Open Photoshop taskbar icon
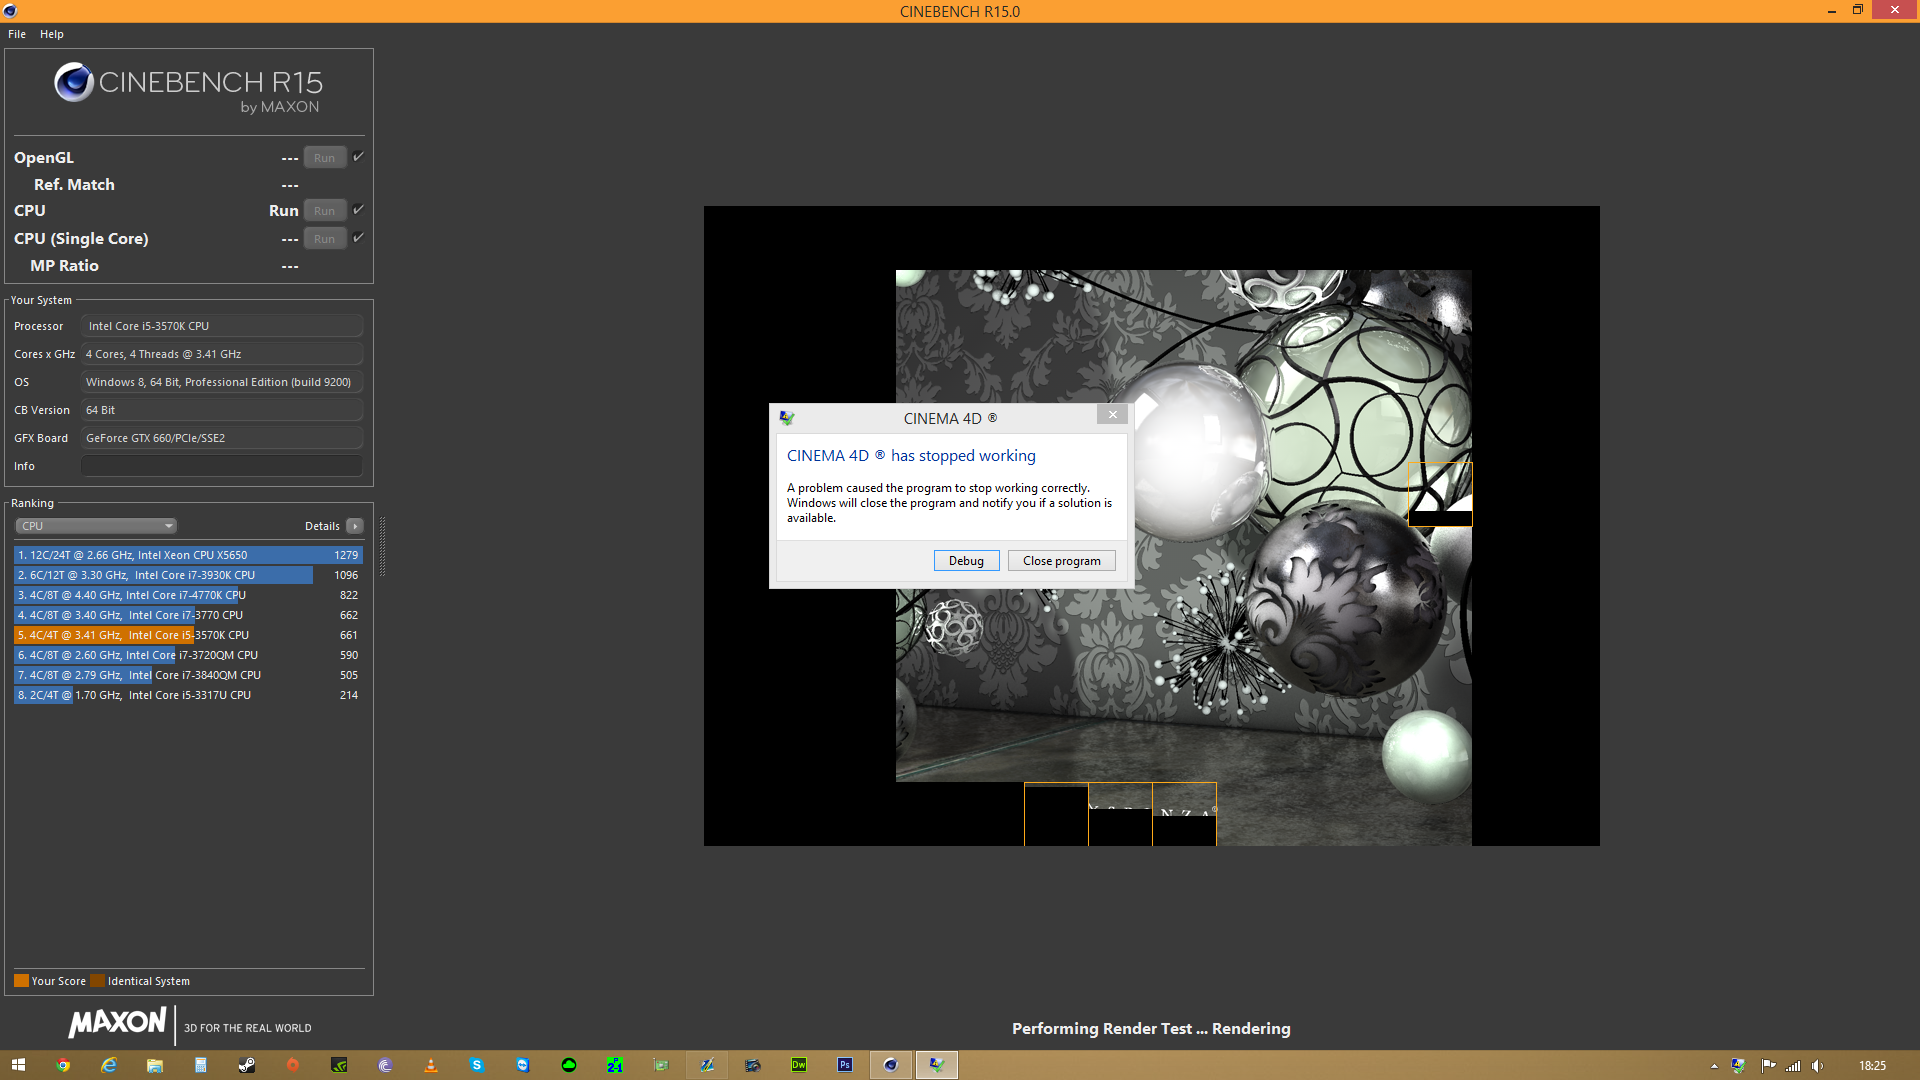This screenshot has height=1080, width=1920. [845, 1065]
